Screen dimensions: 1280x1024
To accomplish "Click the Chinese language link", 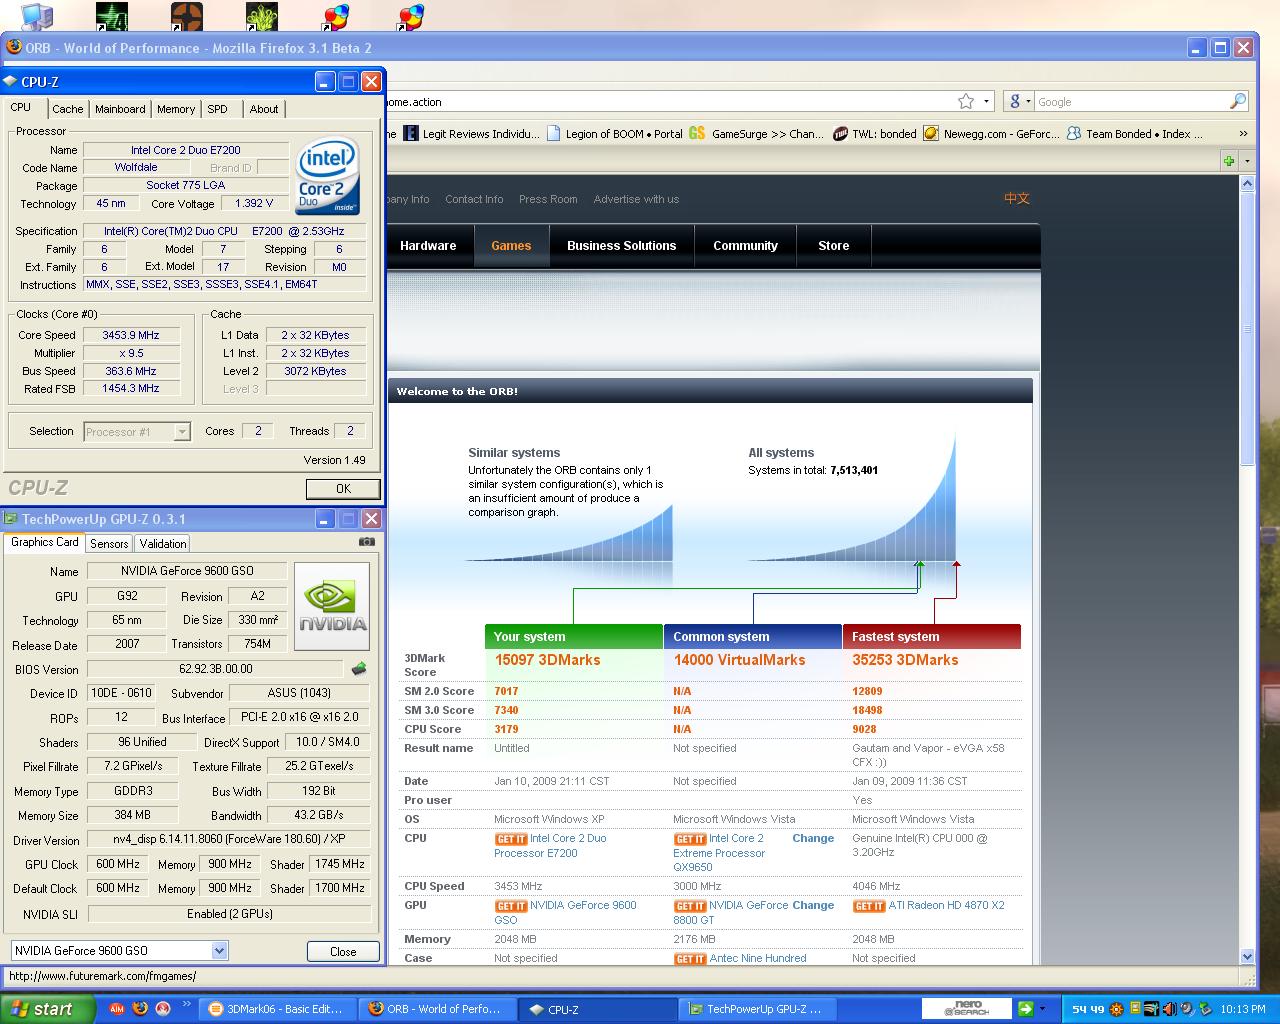I will (1017, 198).
